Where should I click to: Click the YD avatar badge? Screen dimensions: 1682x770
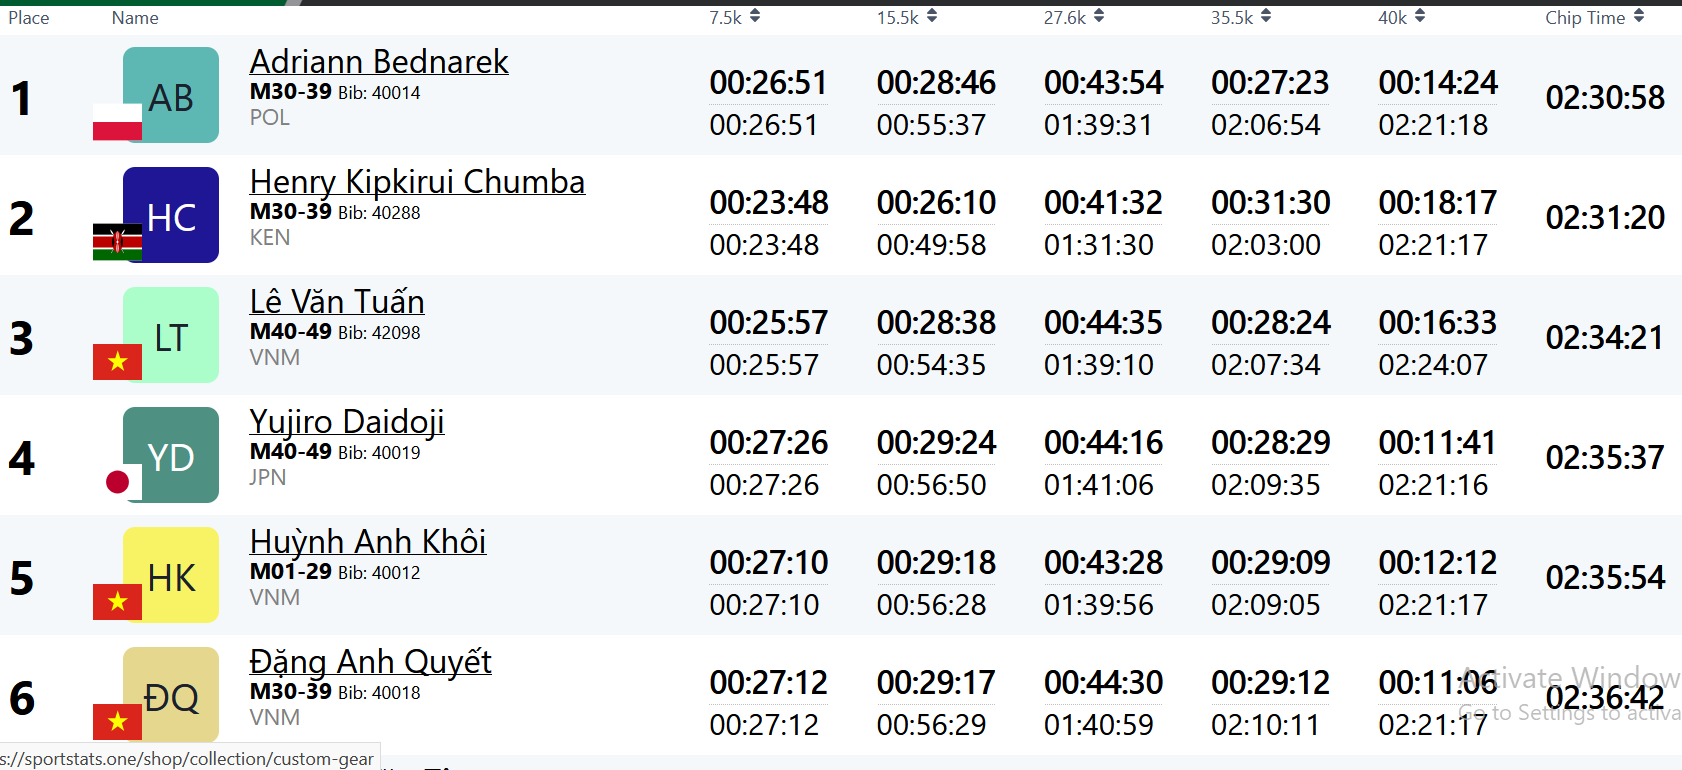point(171,455)
